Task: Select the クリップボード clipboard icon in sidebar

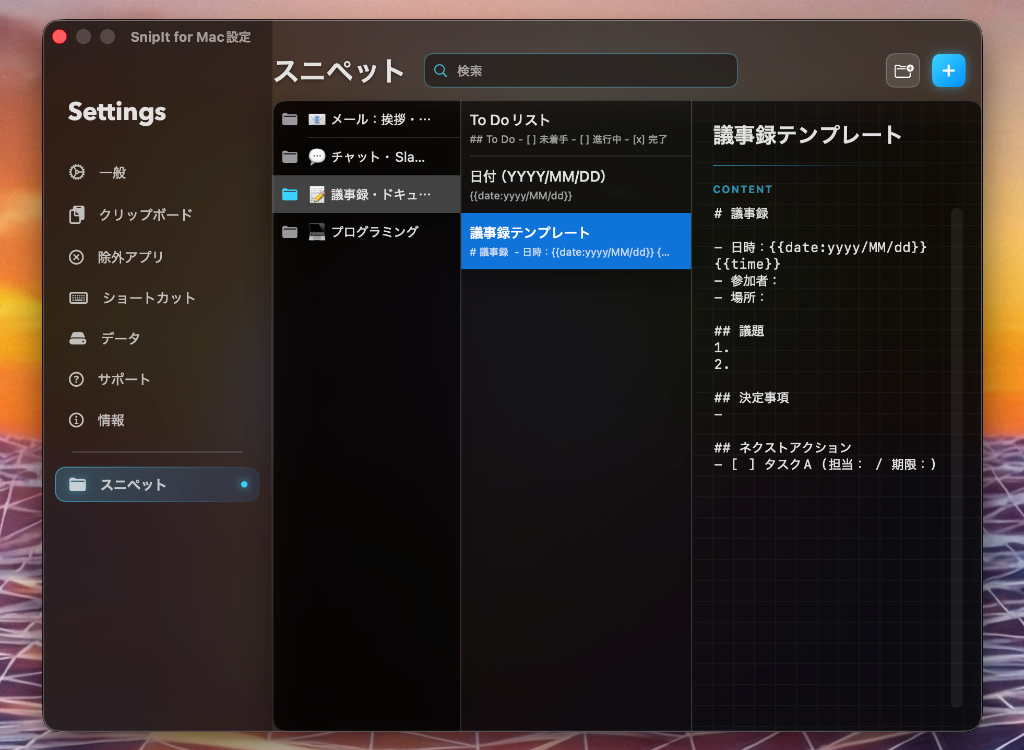Action: click(77, 214)
